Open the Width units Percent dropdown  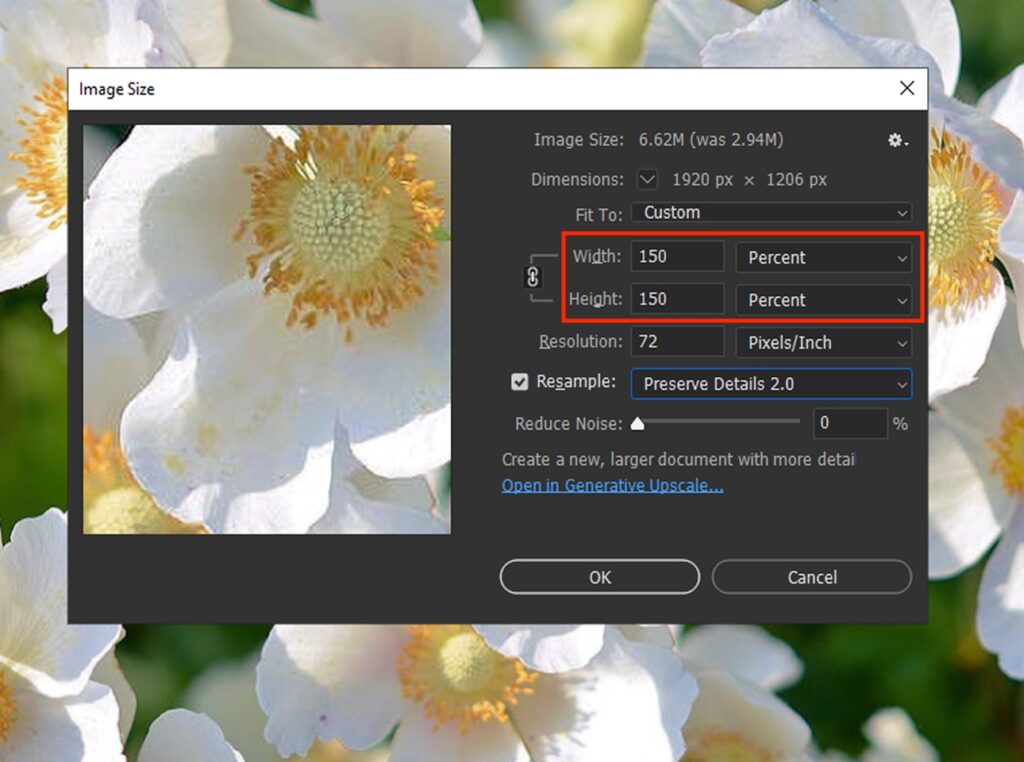click(822, 257)
